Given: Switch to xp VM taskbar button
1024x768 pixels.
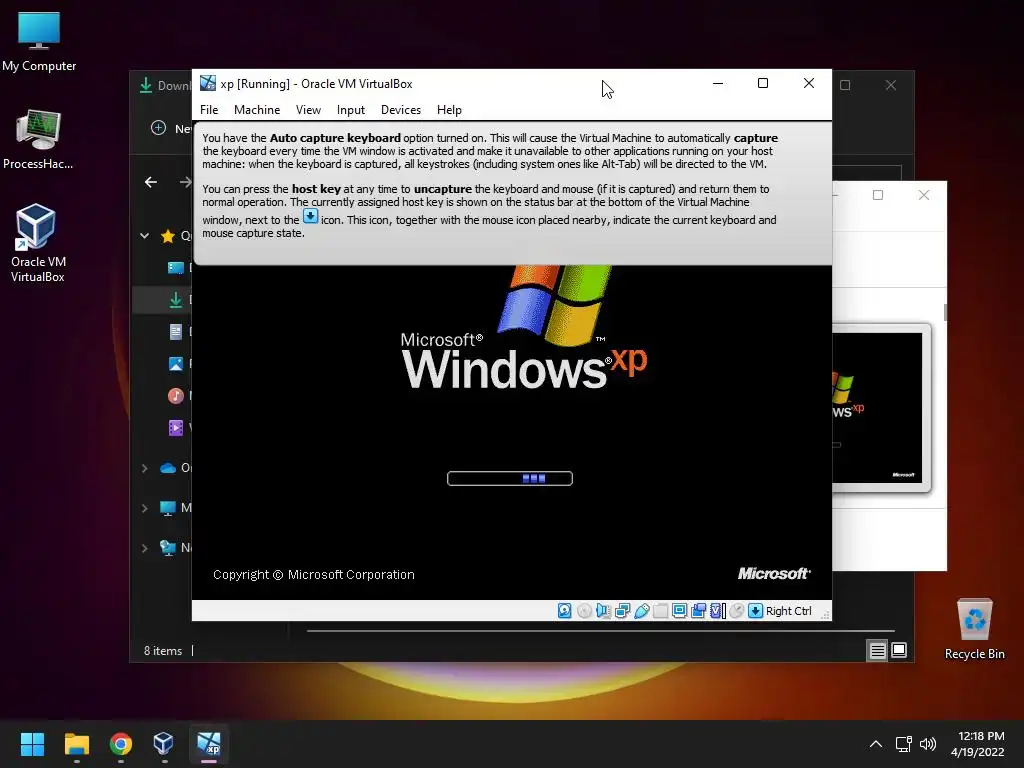Looking at the screenshot, I should pos(209,744).
